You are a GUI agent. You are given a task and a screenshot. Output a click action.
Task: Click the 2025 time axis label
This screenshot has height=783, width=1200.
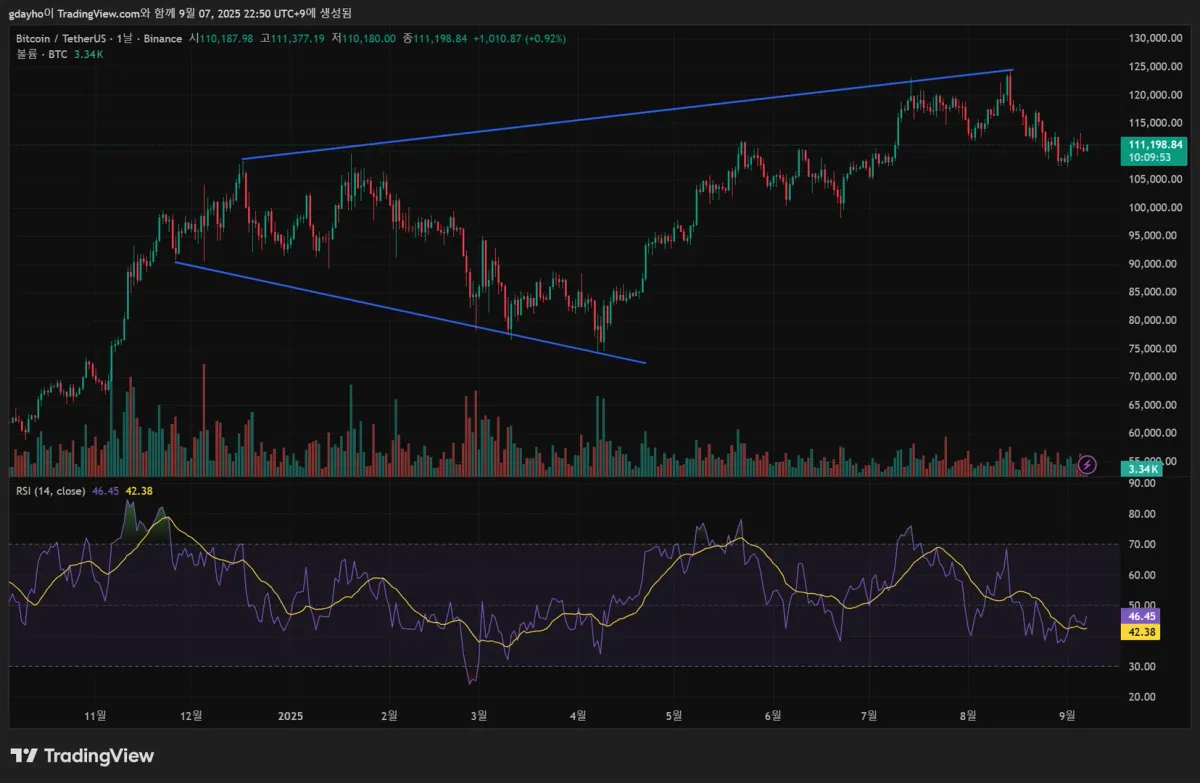pos(290,716)
